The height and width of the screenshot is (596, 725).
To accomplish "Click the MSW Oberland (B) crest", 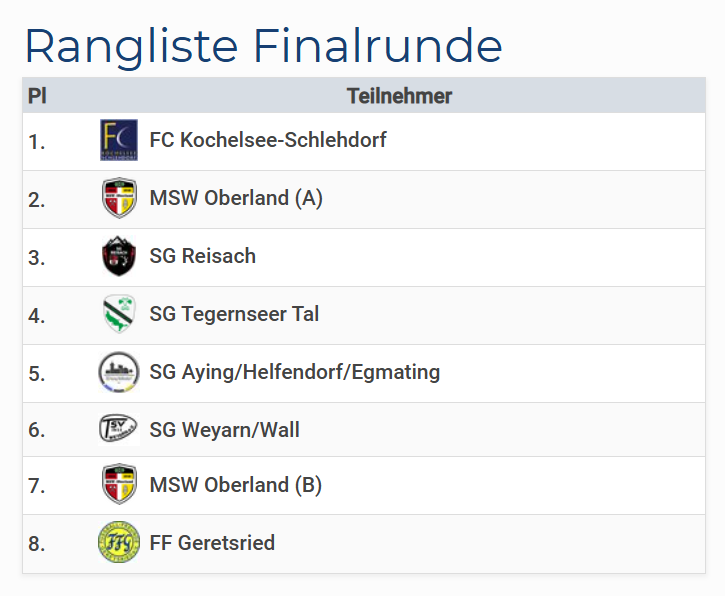I will coord(119,486).
